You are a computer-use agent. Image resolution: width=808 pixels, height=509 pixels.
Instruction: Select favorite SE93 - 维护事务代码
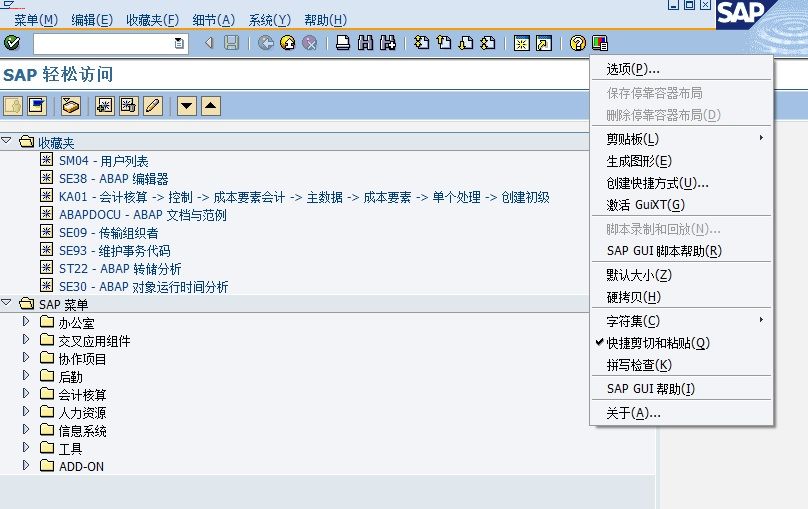pos(114,251)
